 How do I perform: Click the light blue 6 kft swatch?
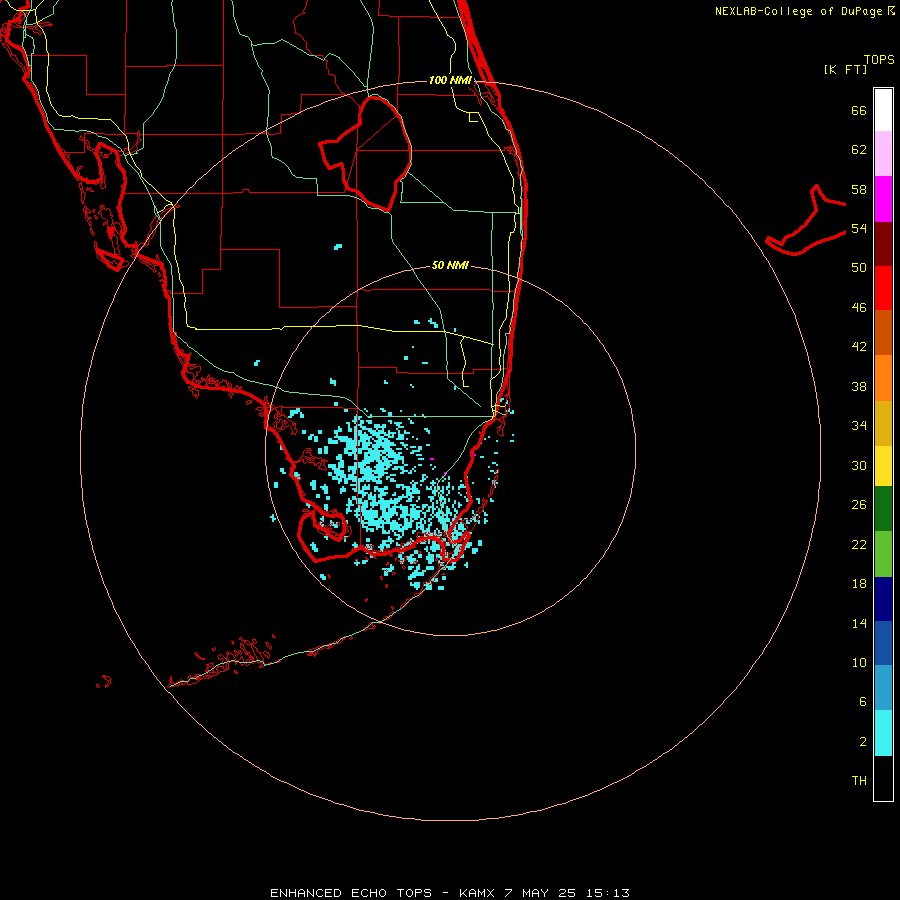pyautogui.click(x=883, y=688)
